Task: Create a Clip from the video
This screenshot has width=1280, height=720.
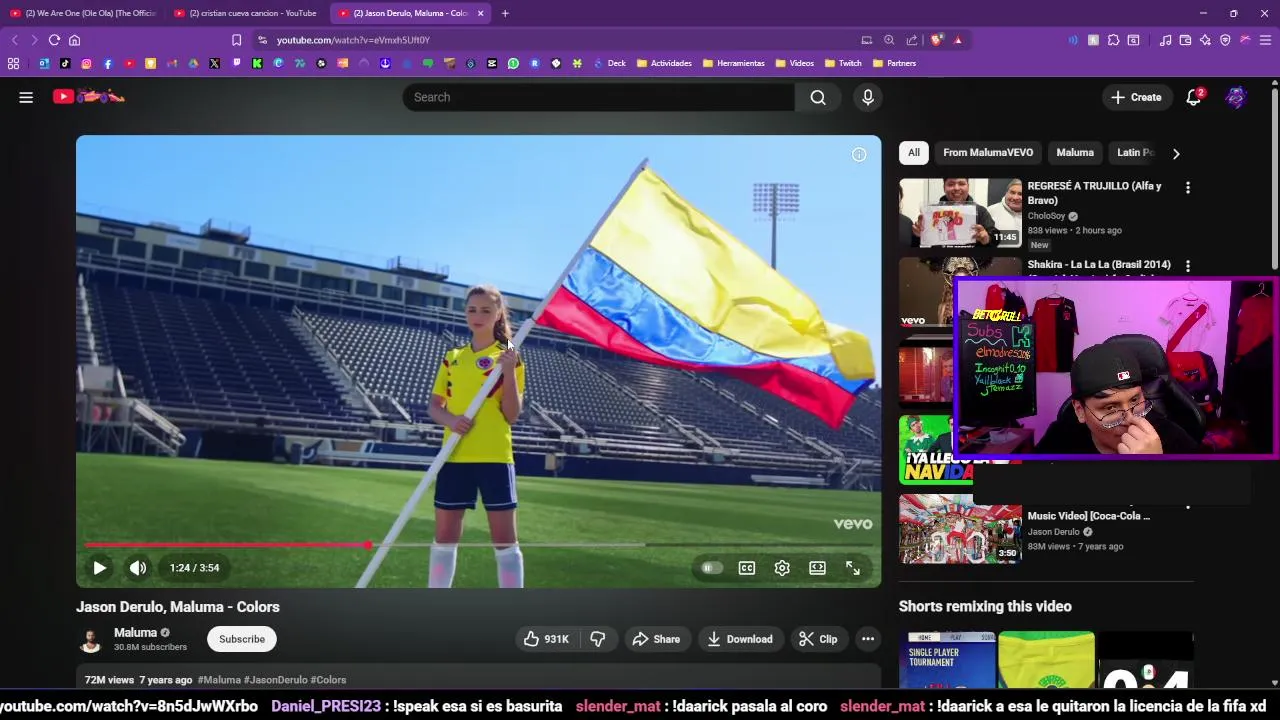Action: (x=818, y=639)
